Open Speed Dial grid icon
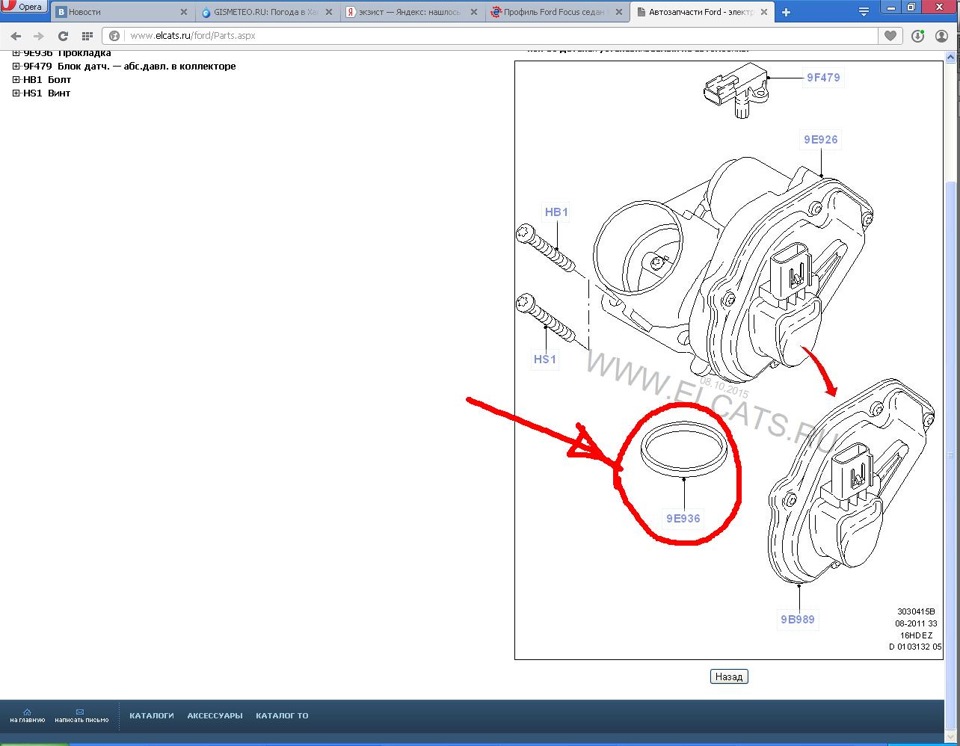Viewport: 960px width, 746px height. tap(87, 36)
